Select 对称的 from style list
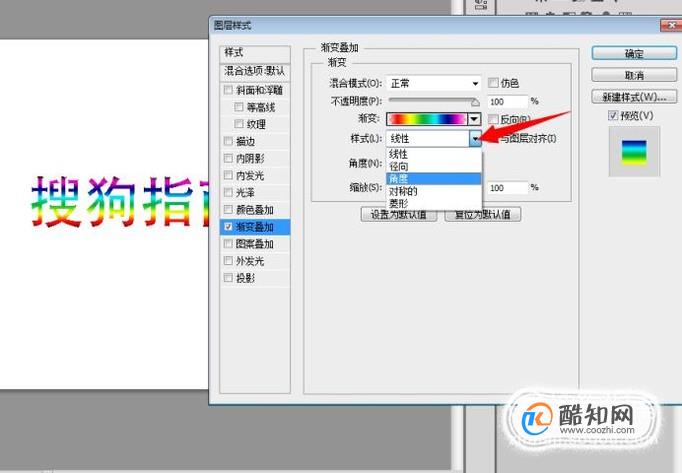The image size is (682, 473). [x=434, y=191]
